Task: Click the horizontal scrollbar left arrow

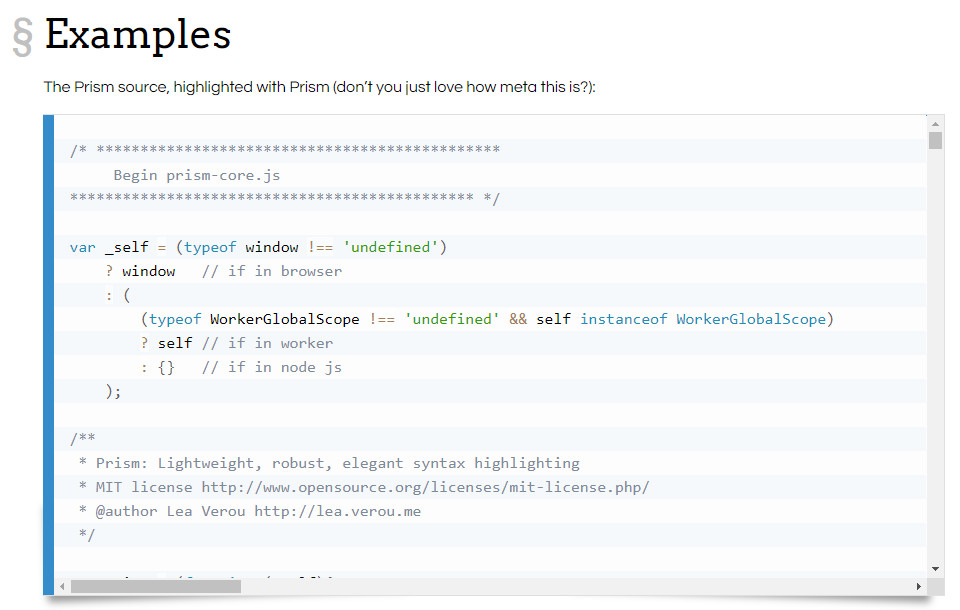Action: click(x=62, y=586)
